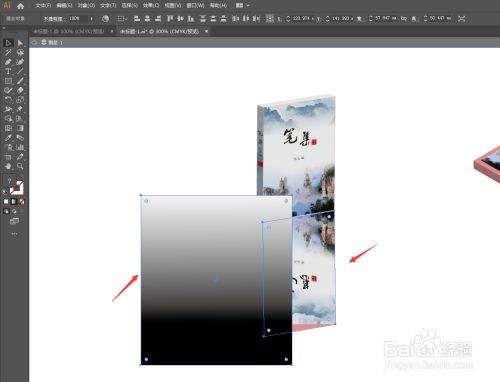
Task: Select the Symbol Sprayer tool
Action: coord(8,147)
